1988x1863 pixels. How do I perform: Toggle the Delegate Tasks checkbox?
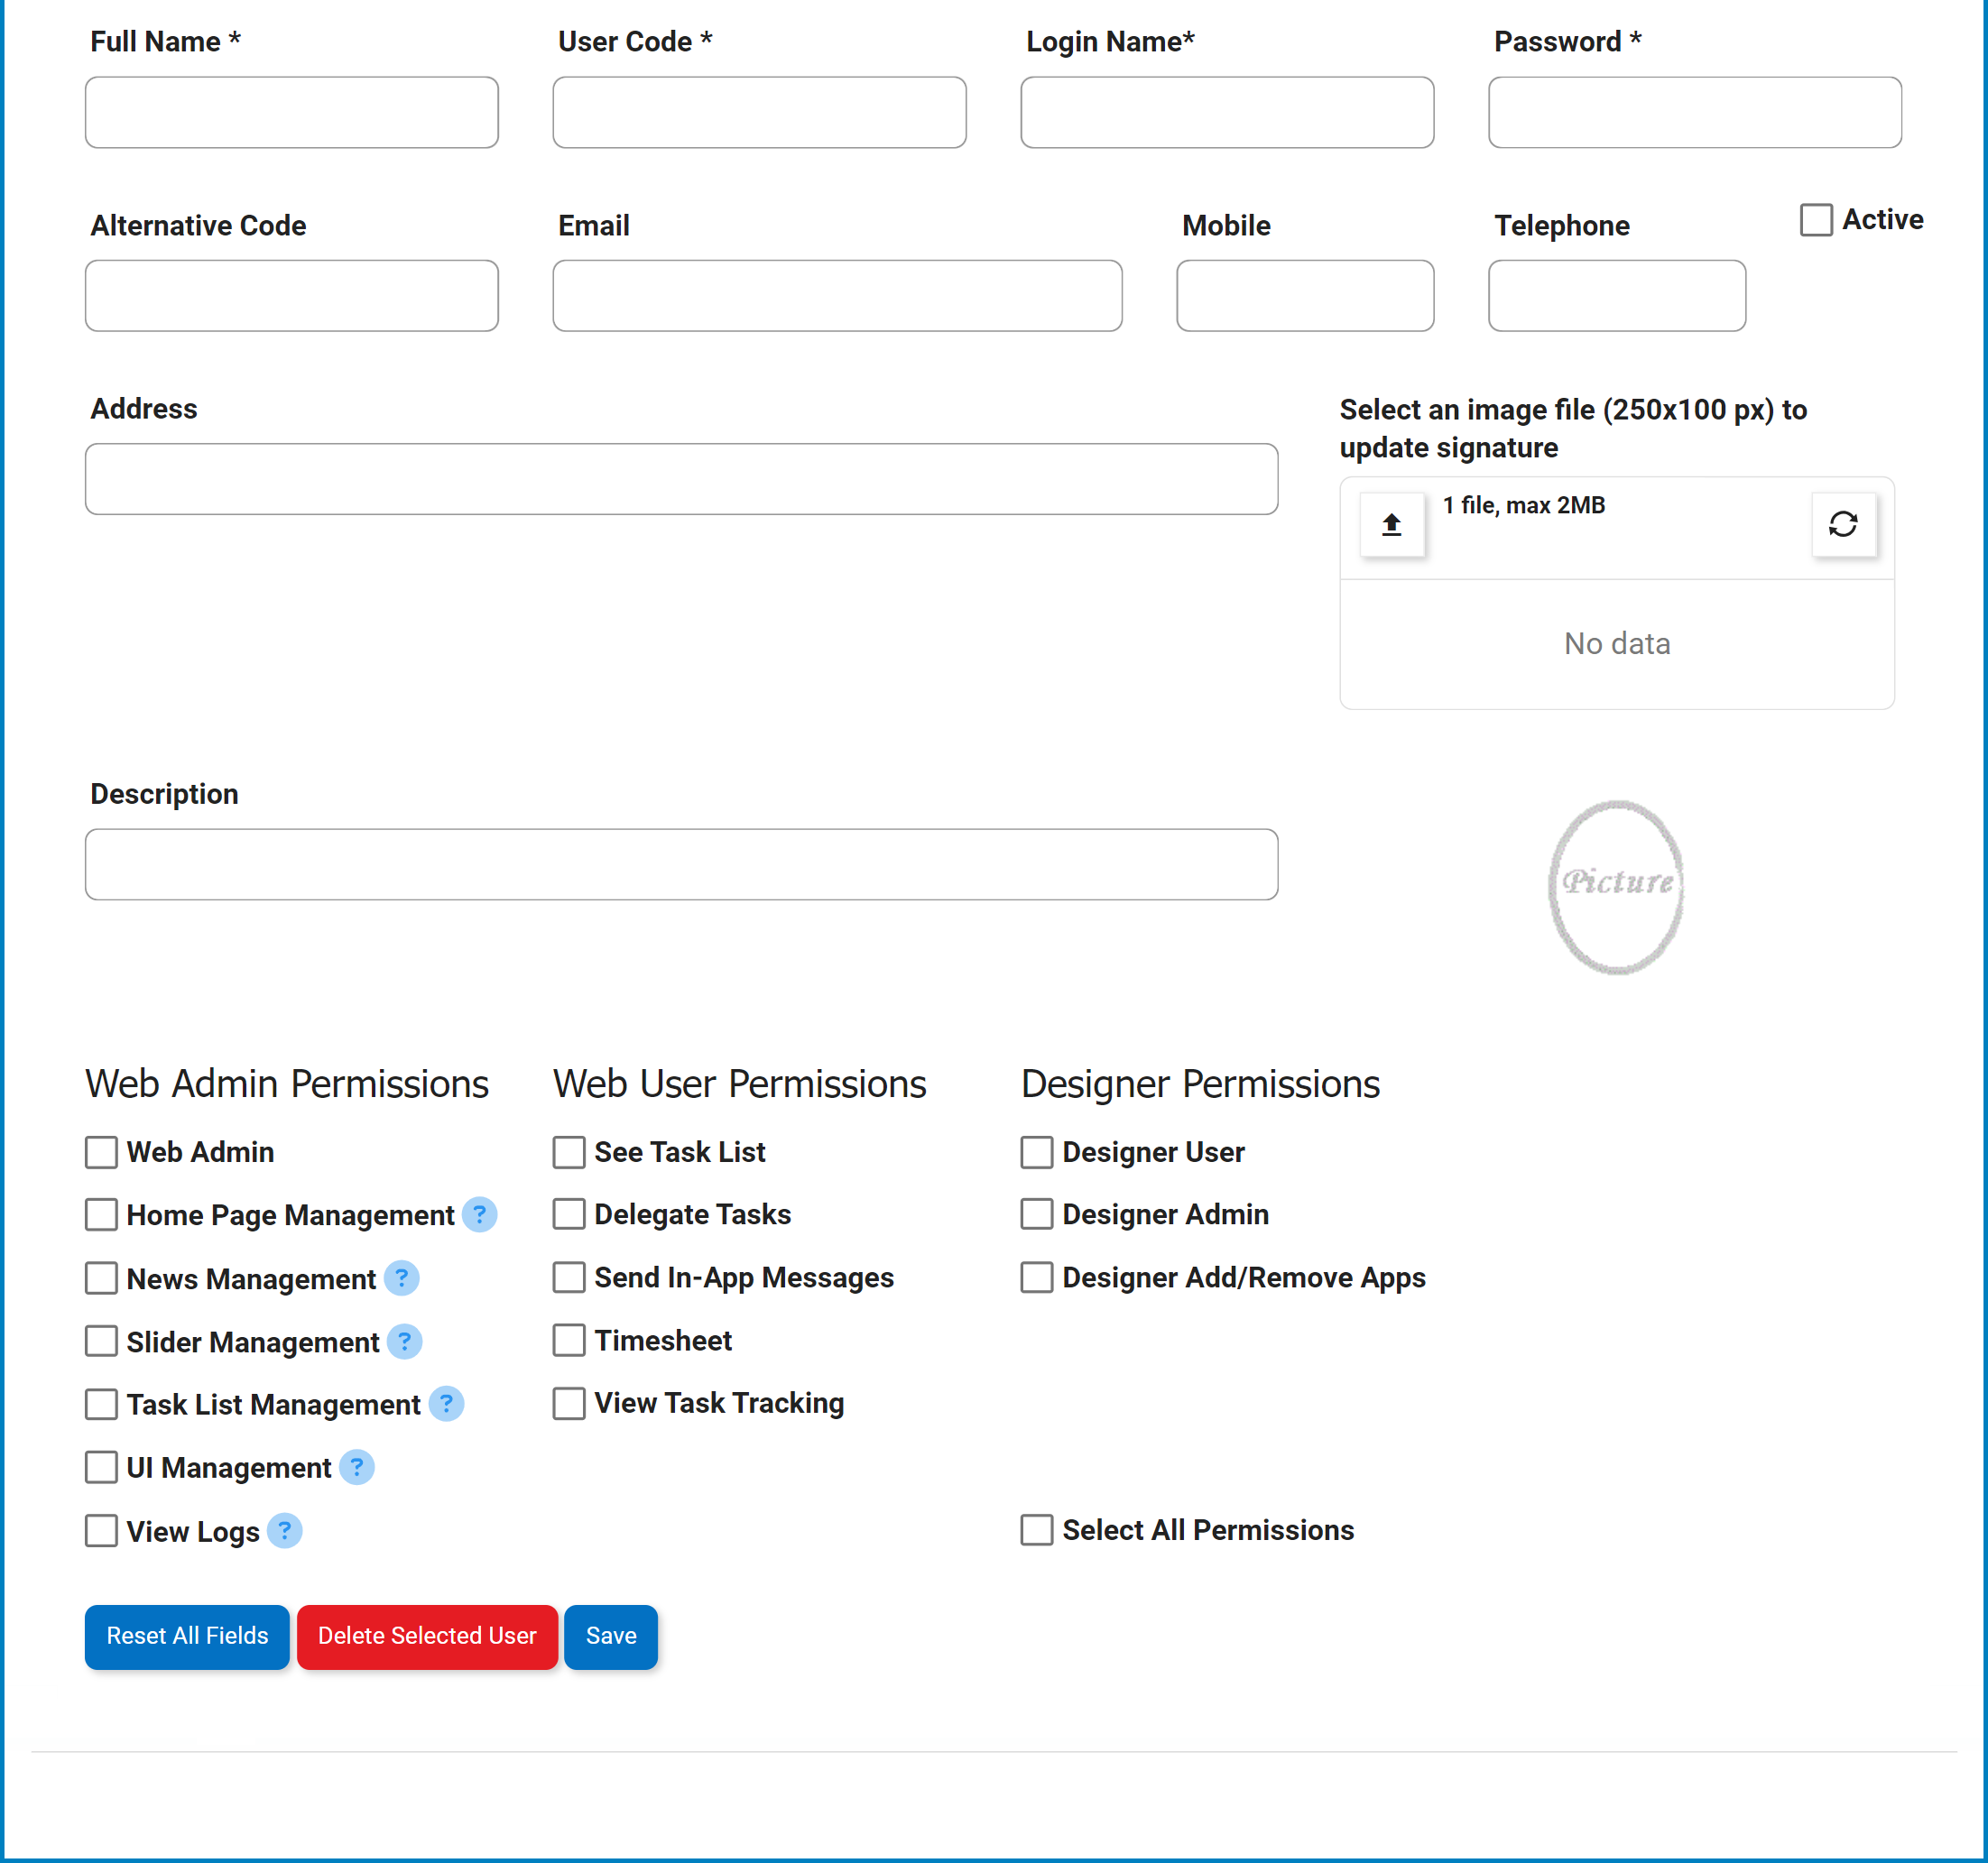(569, 1214)
